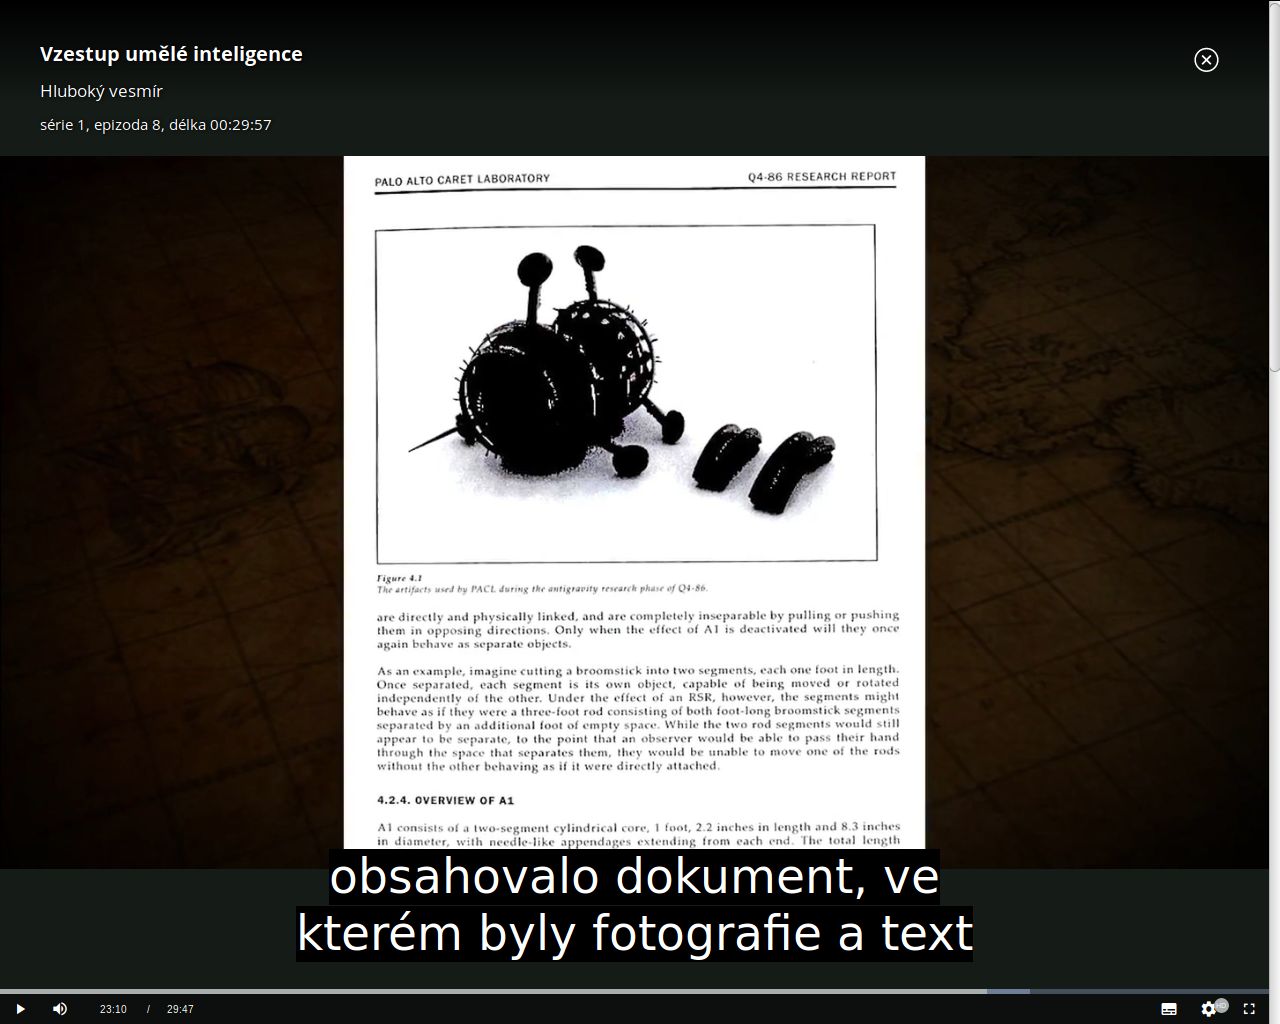This screenshot has height=1024, width=1280.
Task: Click the video frame showing the document
Action: 634,512
